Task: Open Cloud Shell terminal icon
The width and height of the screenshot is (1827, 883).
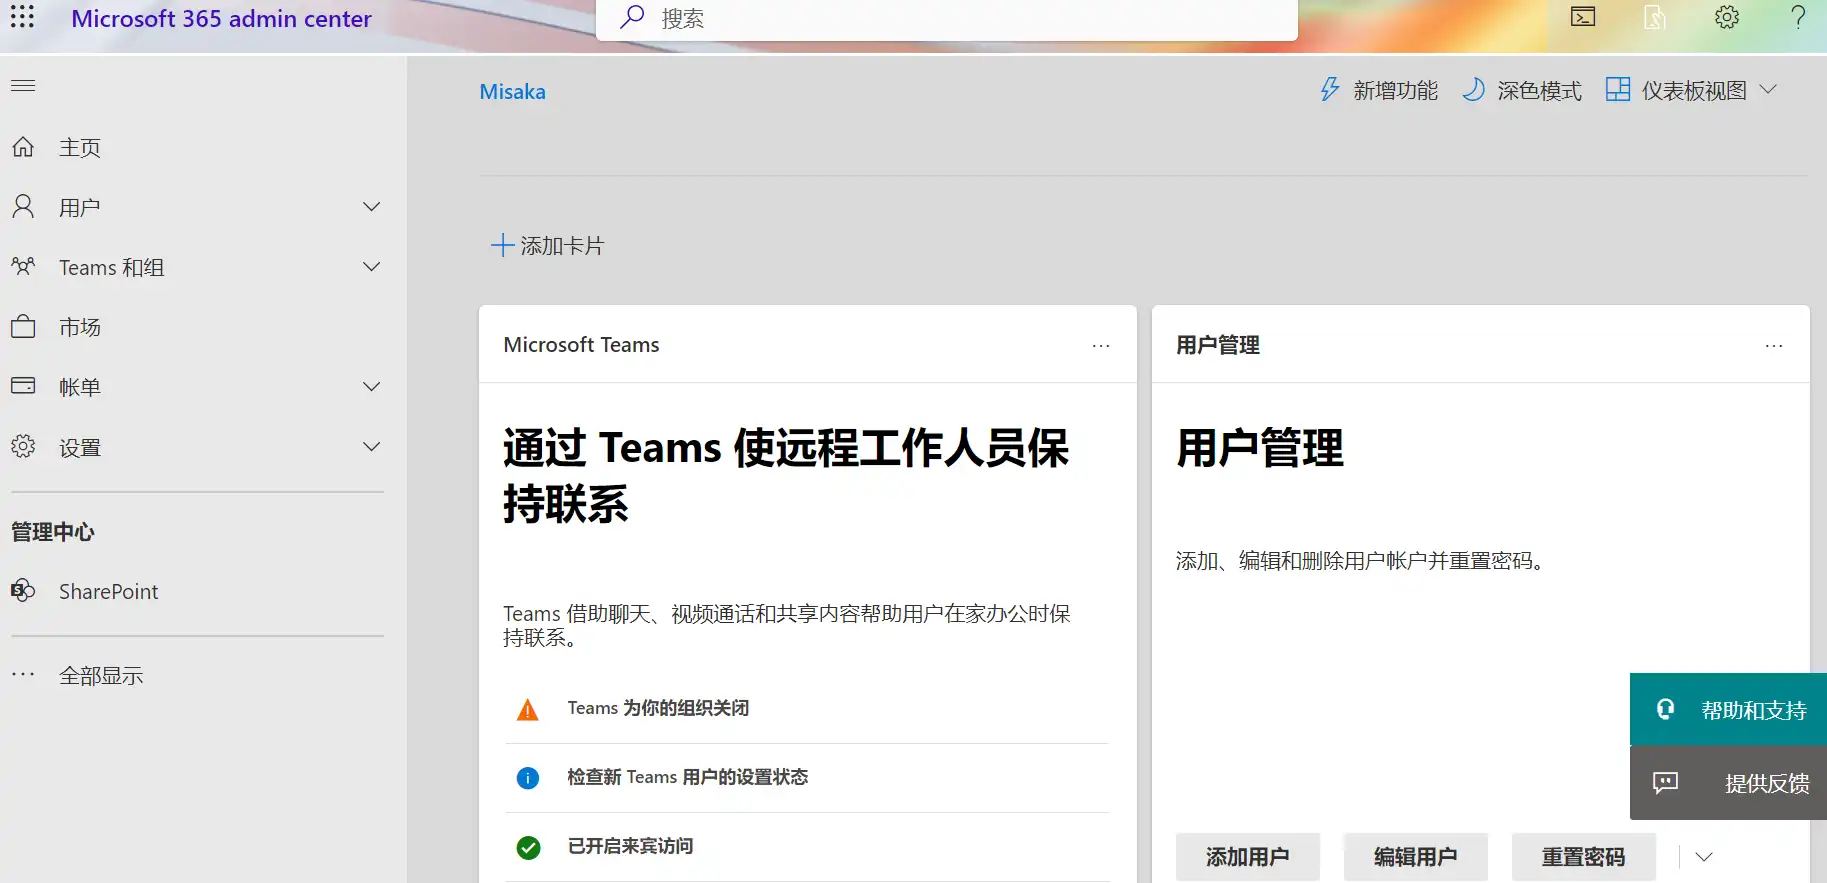Action: click(x=1583, y=17)
